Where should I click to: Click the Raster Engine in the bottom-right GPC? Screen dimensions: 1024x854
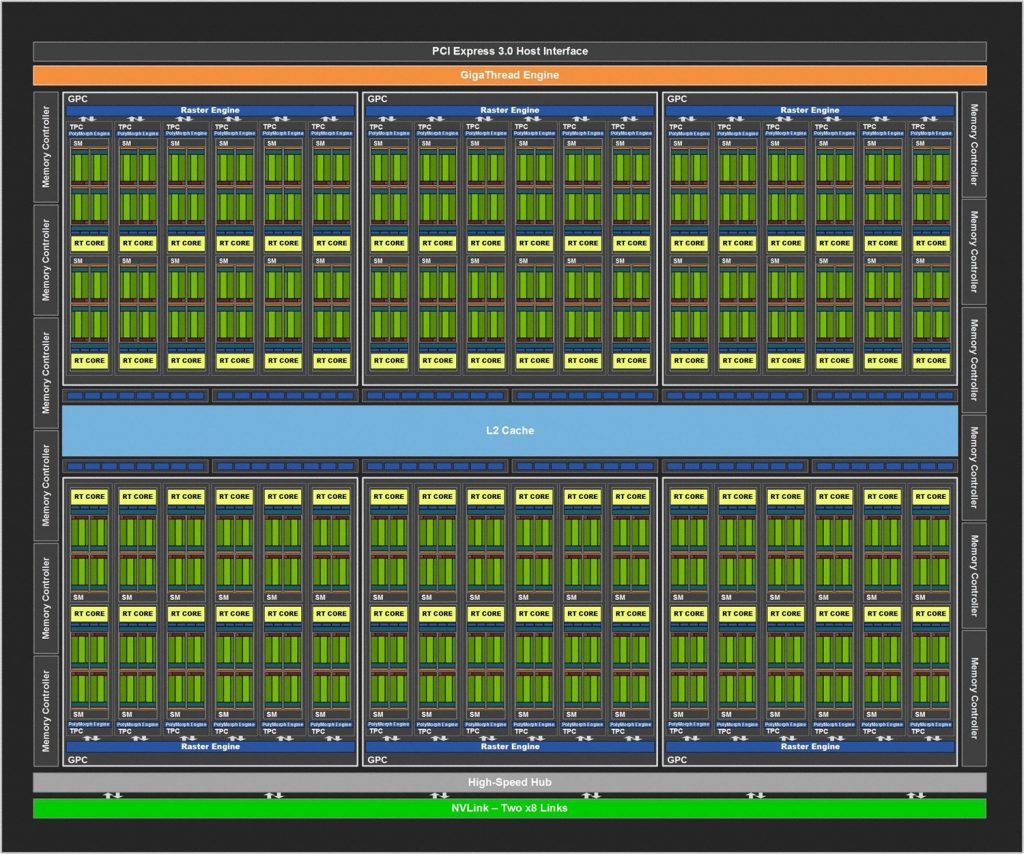pyautogui.click(x=810, y=746)
